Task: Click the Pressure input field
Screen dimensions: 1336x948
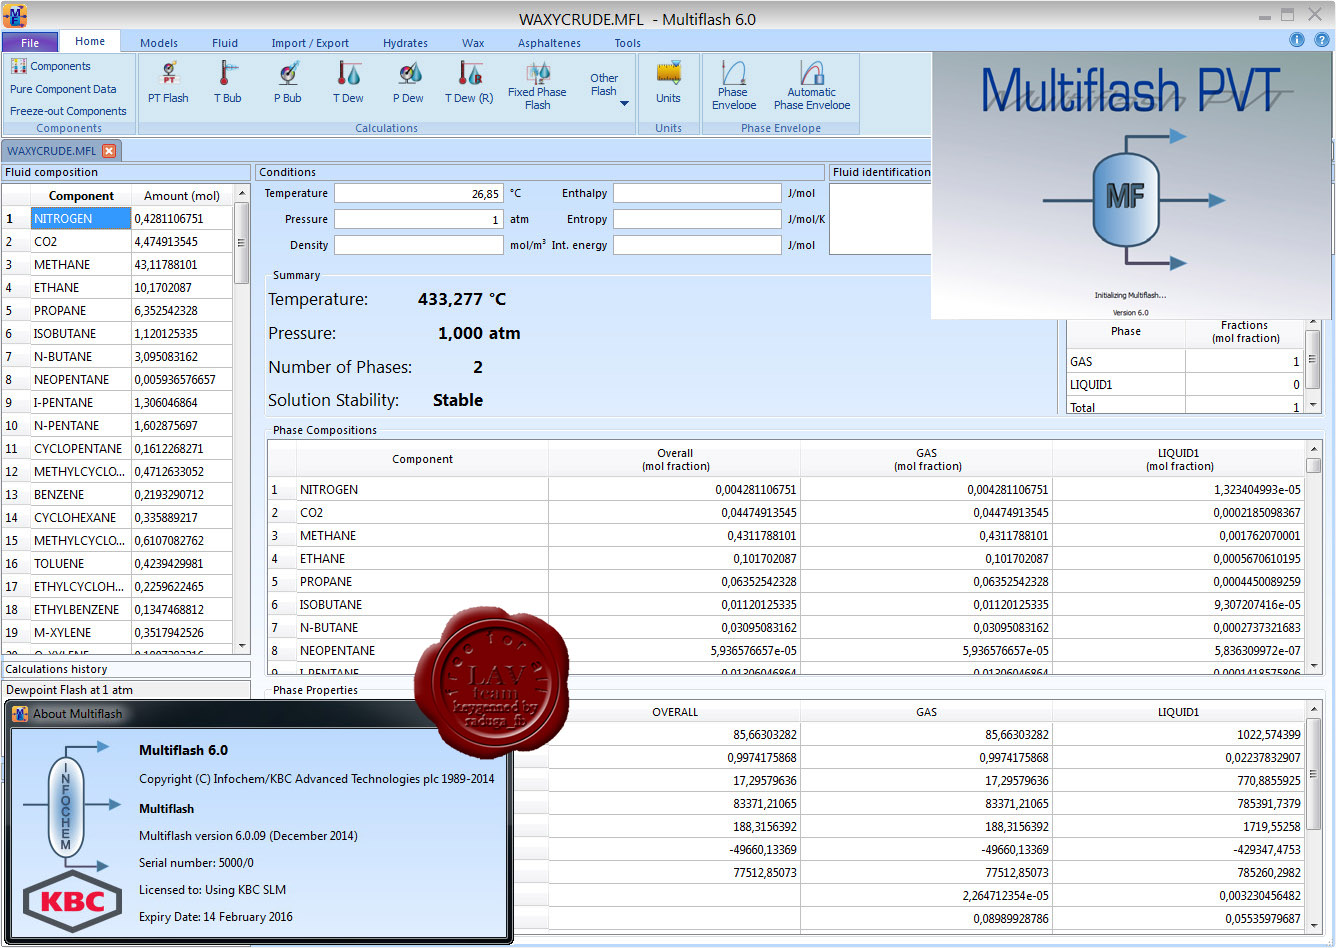Action: pos(418,219)
